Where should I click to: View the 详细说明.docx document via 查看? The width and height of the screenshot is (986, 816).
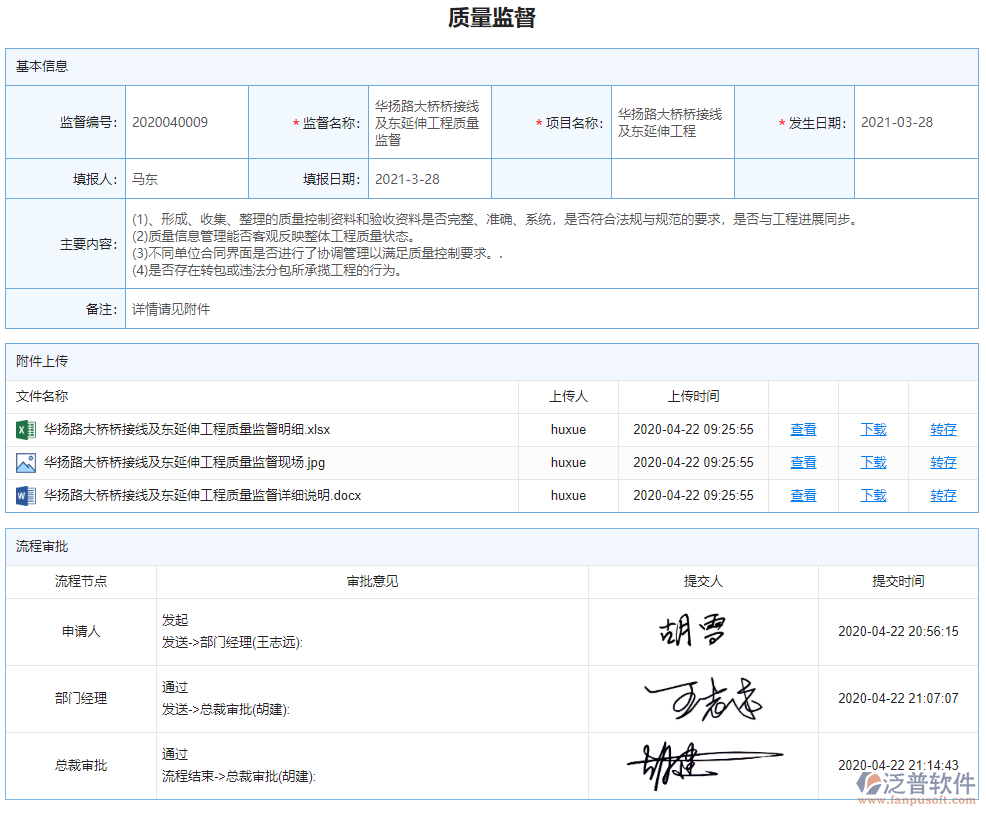tap(803, 496)
